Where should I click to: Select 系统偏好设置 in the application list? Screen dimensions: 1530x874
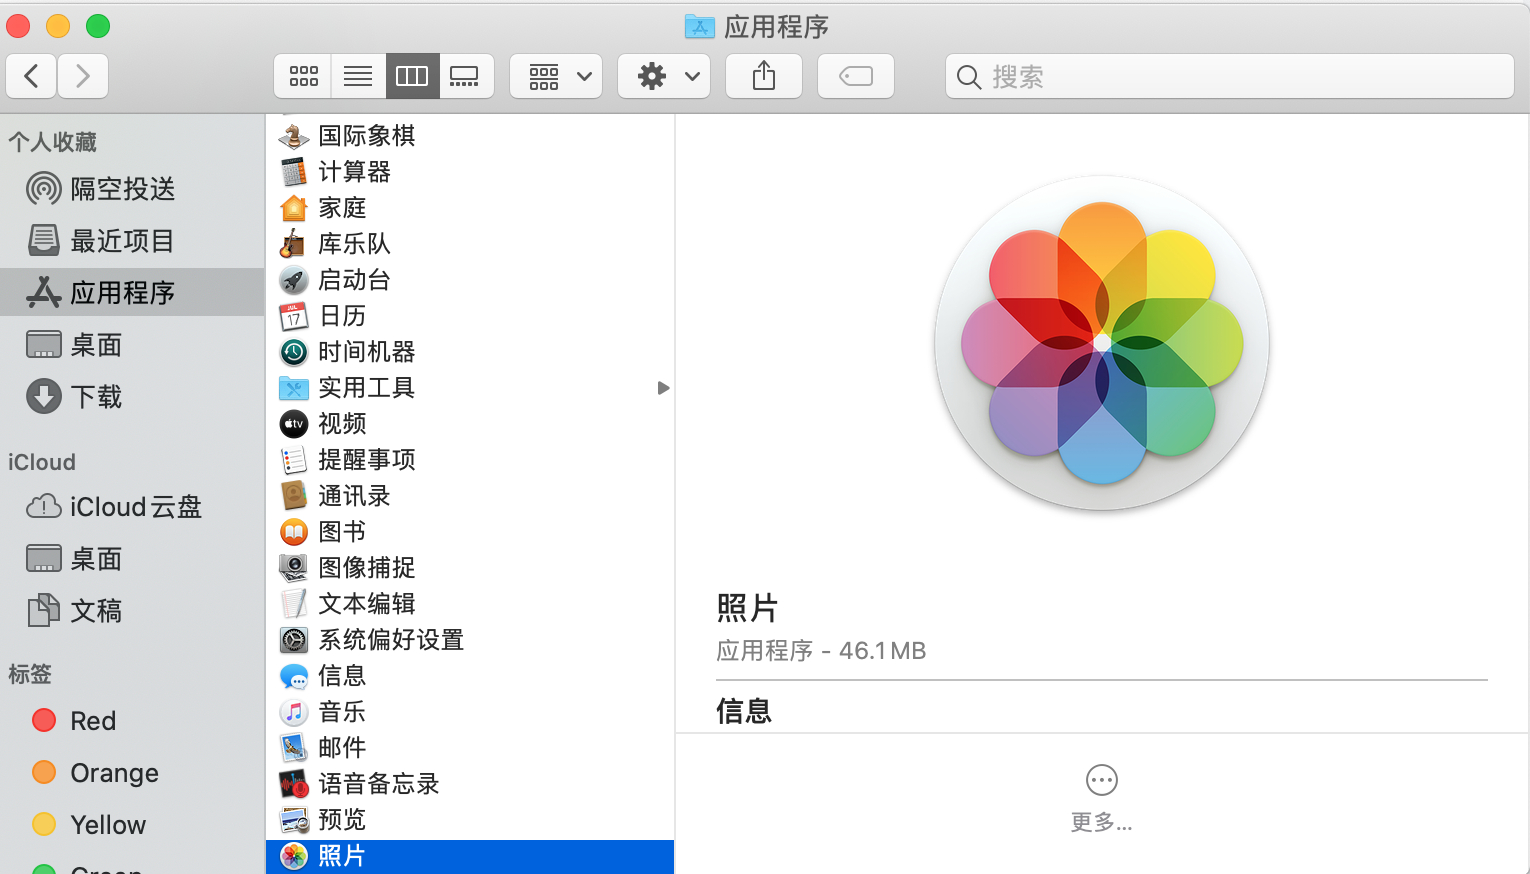(390, 639)
